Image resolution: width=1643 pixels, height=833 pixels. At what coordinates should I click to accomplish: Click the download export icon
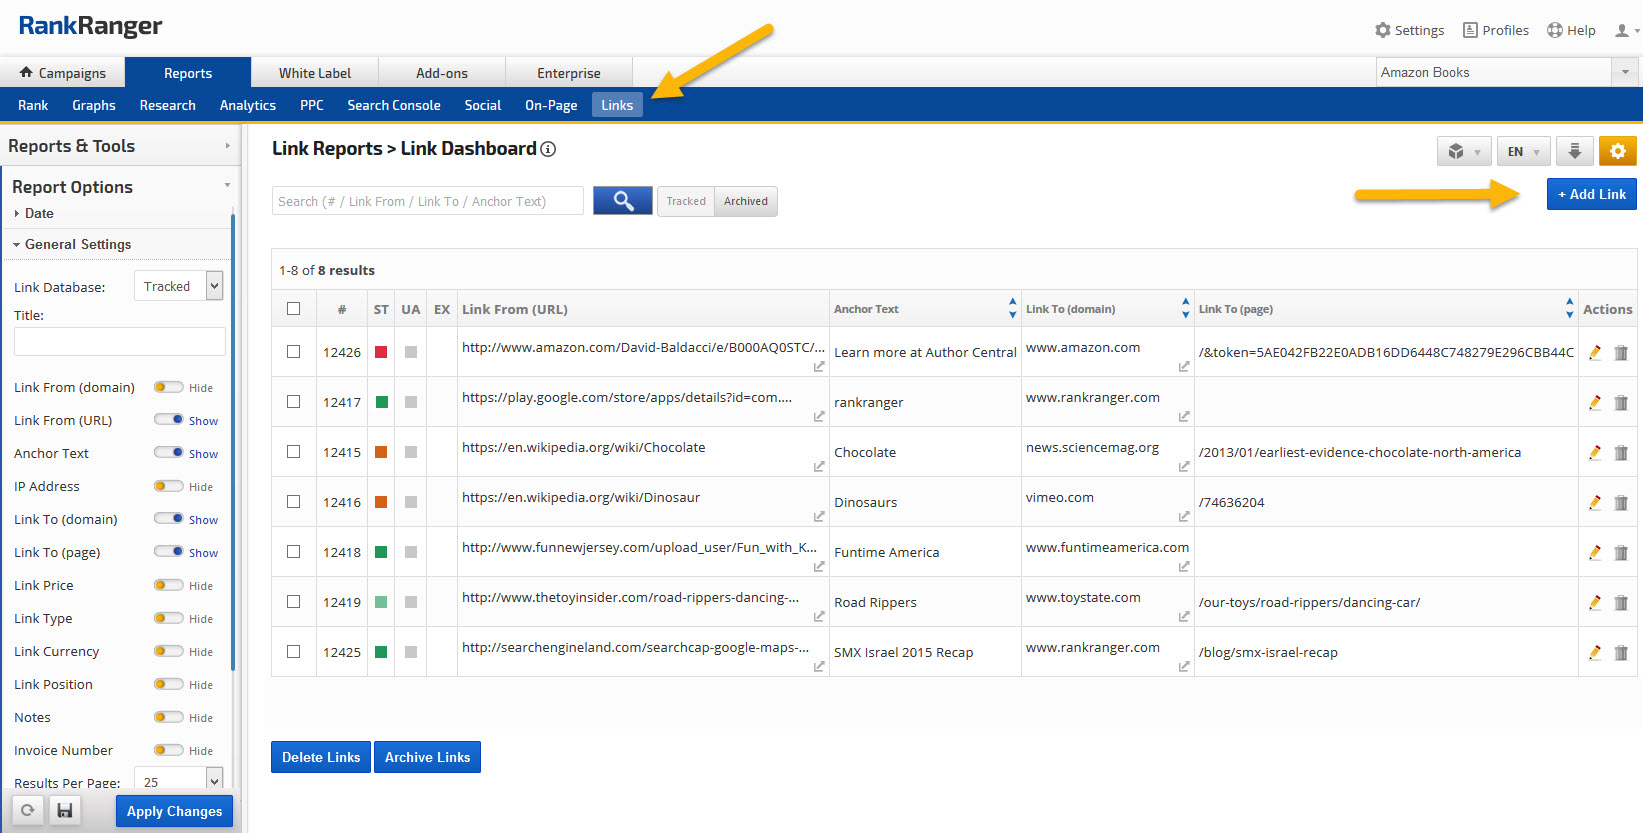click(x=1574, y=151)
